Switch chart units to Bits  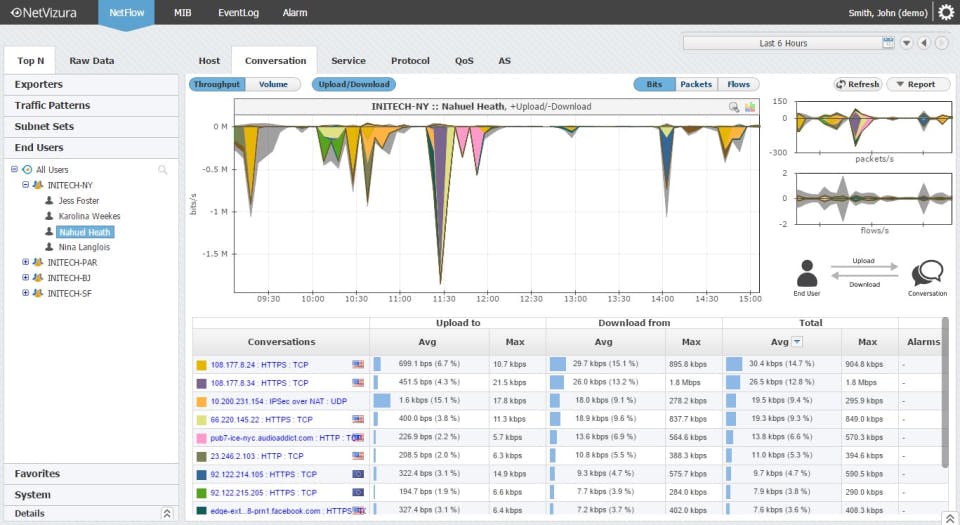click(x=654, y=84)
